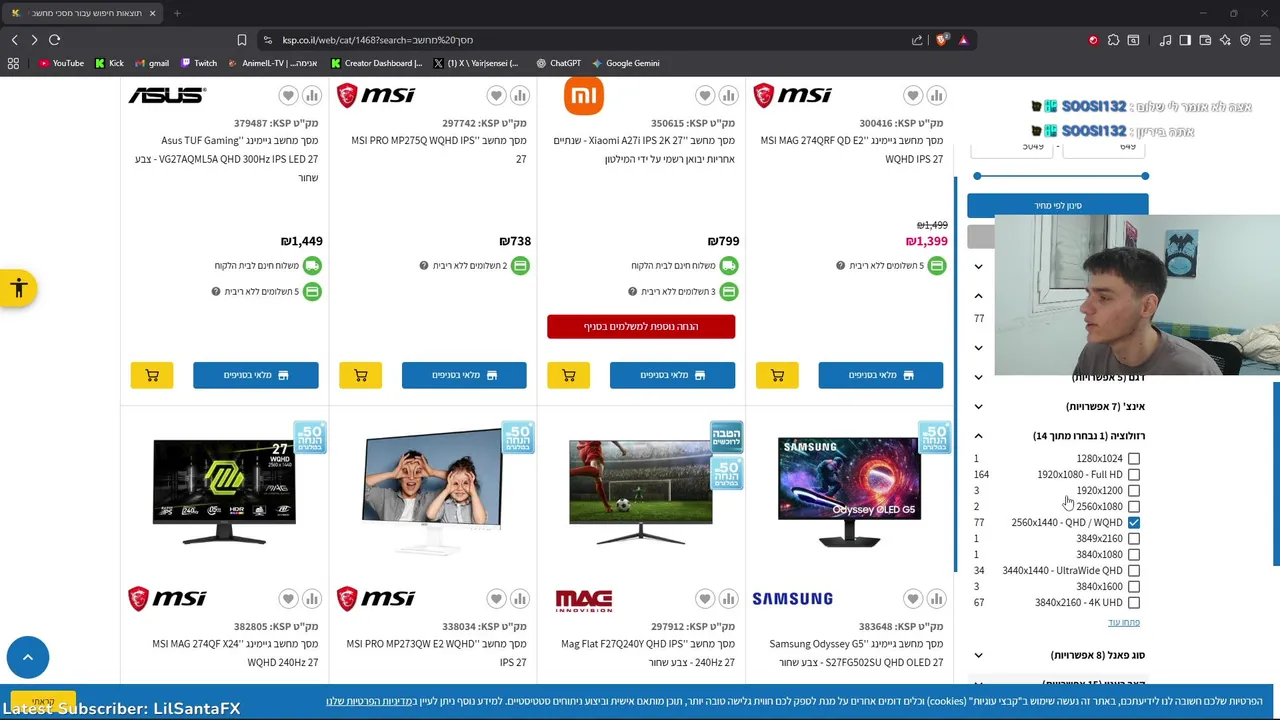Check the 3840x2160 4K UHD box
The width and height of the screenshot is (1280, 720).
coord(1134,603)
